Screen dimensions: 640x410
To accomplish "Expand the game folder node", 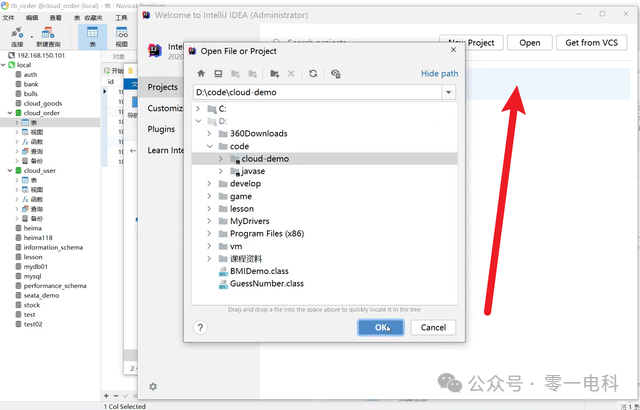I will [x=209, y=196].
